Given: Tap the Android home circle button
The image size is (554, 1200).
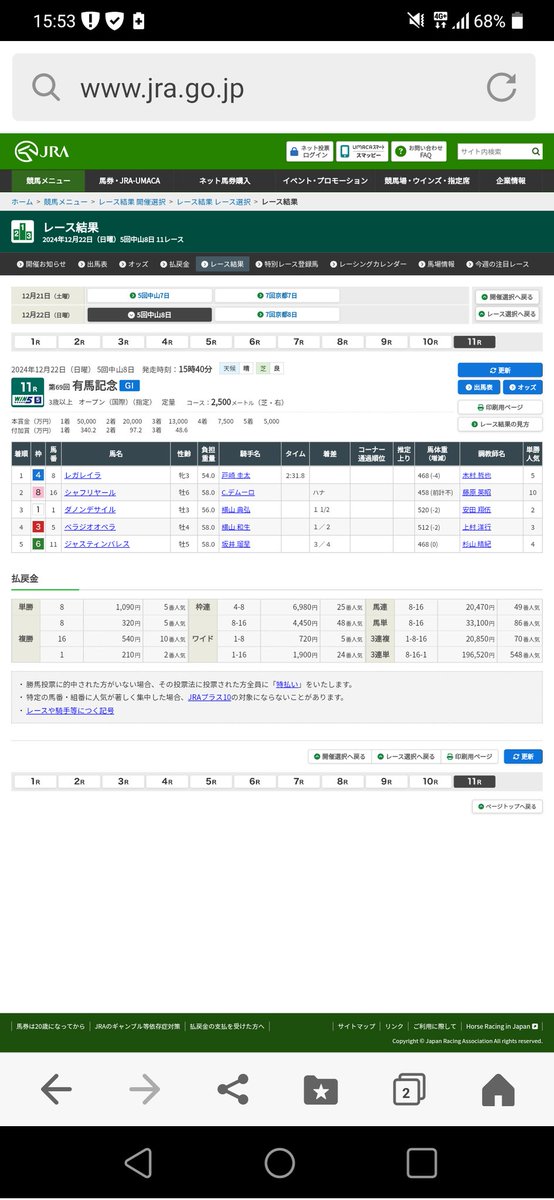Looking at the screenshot, I should click(280, 1162).
